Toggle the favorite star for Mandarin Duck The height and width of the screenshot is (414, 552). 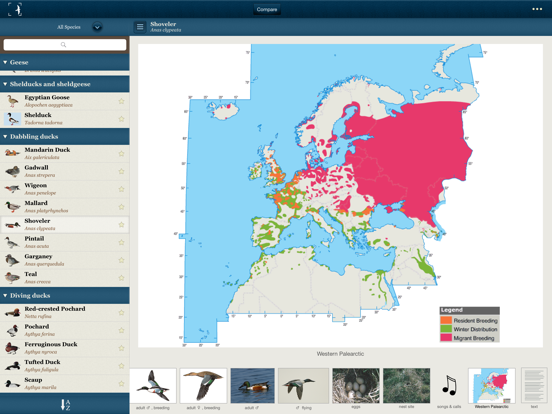click(x=121, y=153)
